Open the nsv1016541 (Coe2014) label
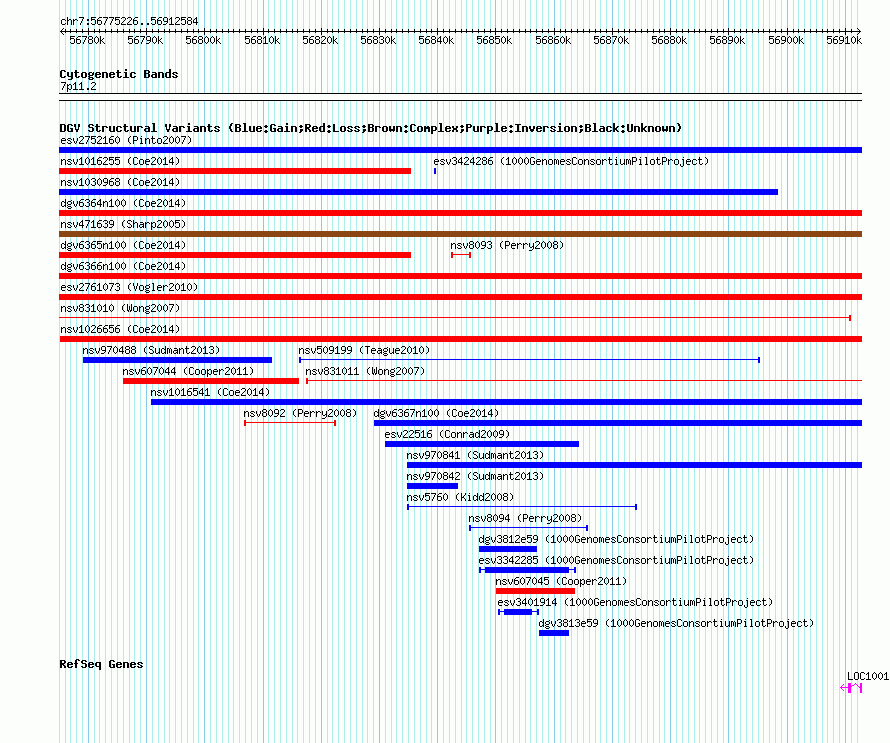 point(210,392)
